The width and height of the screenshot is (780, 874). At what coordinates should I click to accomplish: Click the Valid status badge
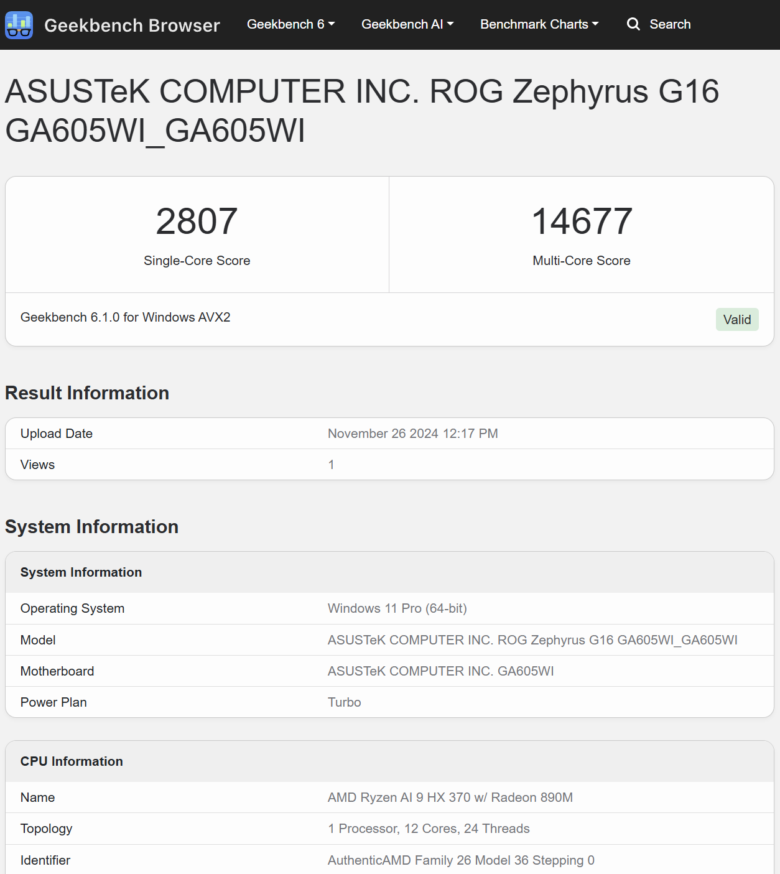[x=737, y=319]
